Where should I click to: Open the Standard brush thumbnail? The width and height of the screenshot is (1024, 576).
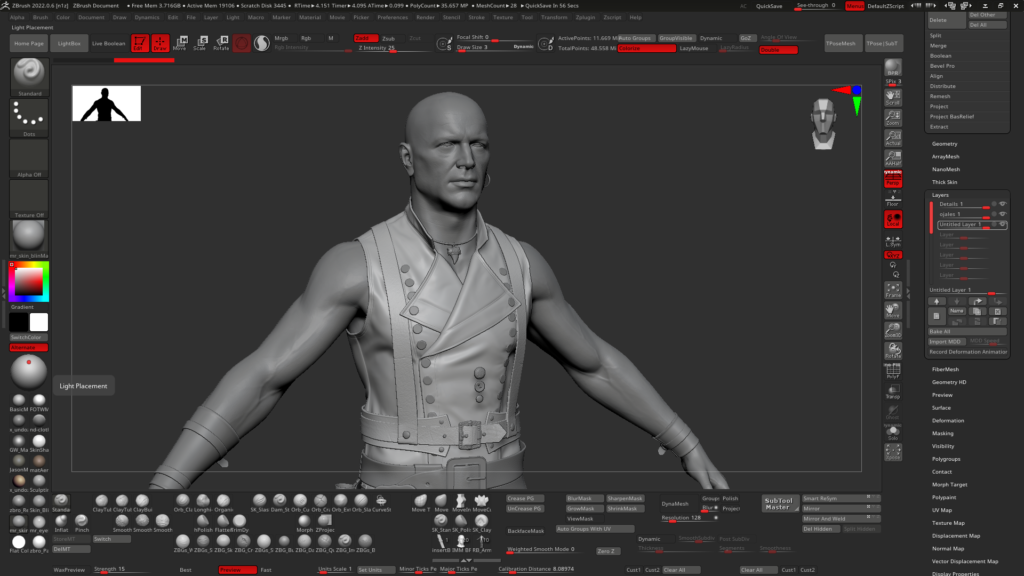pyautogui.click(x=29, y=77)
